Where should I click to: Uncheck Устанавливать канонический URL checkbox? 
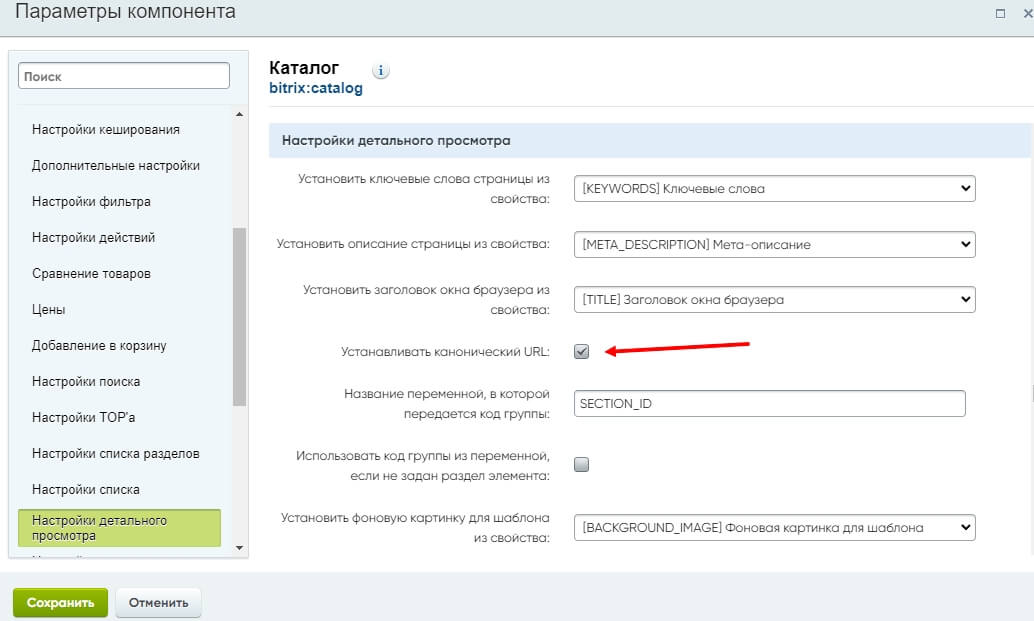(x=581, y=351)
